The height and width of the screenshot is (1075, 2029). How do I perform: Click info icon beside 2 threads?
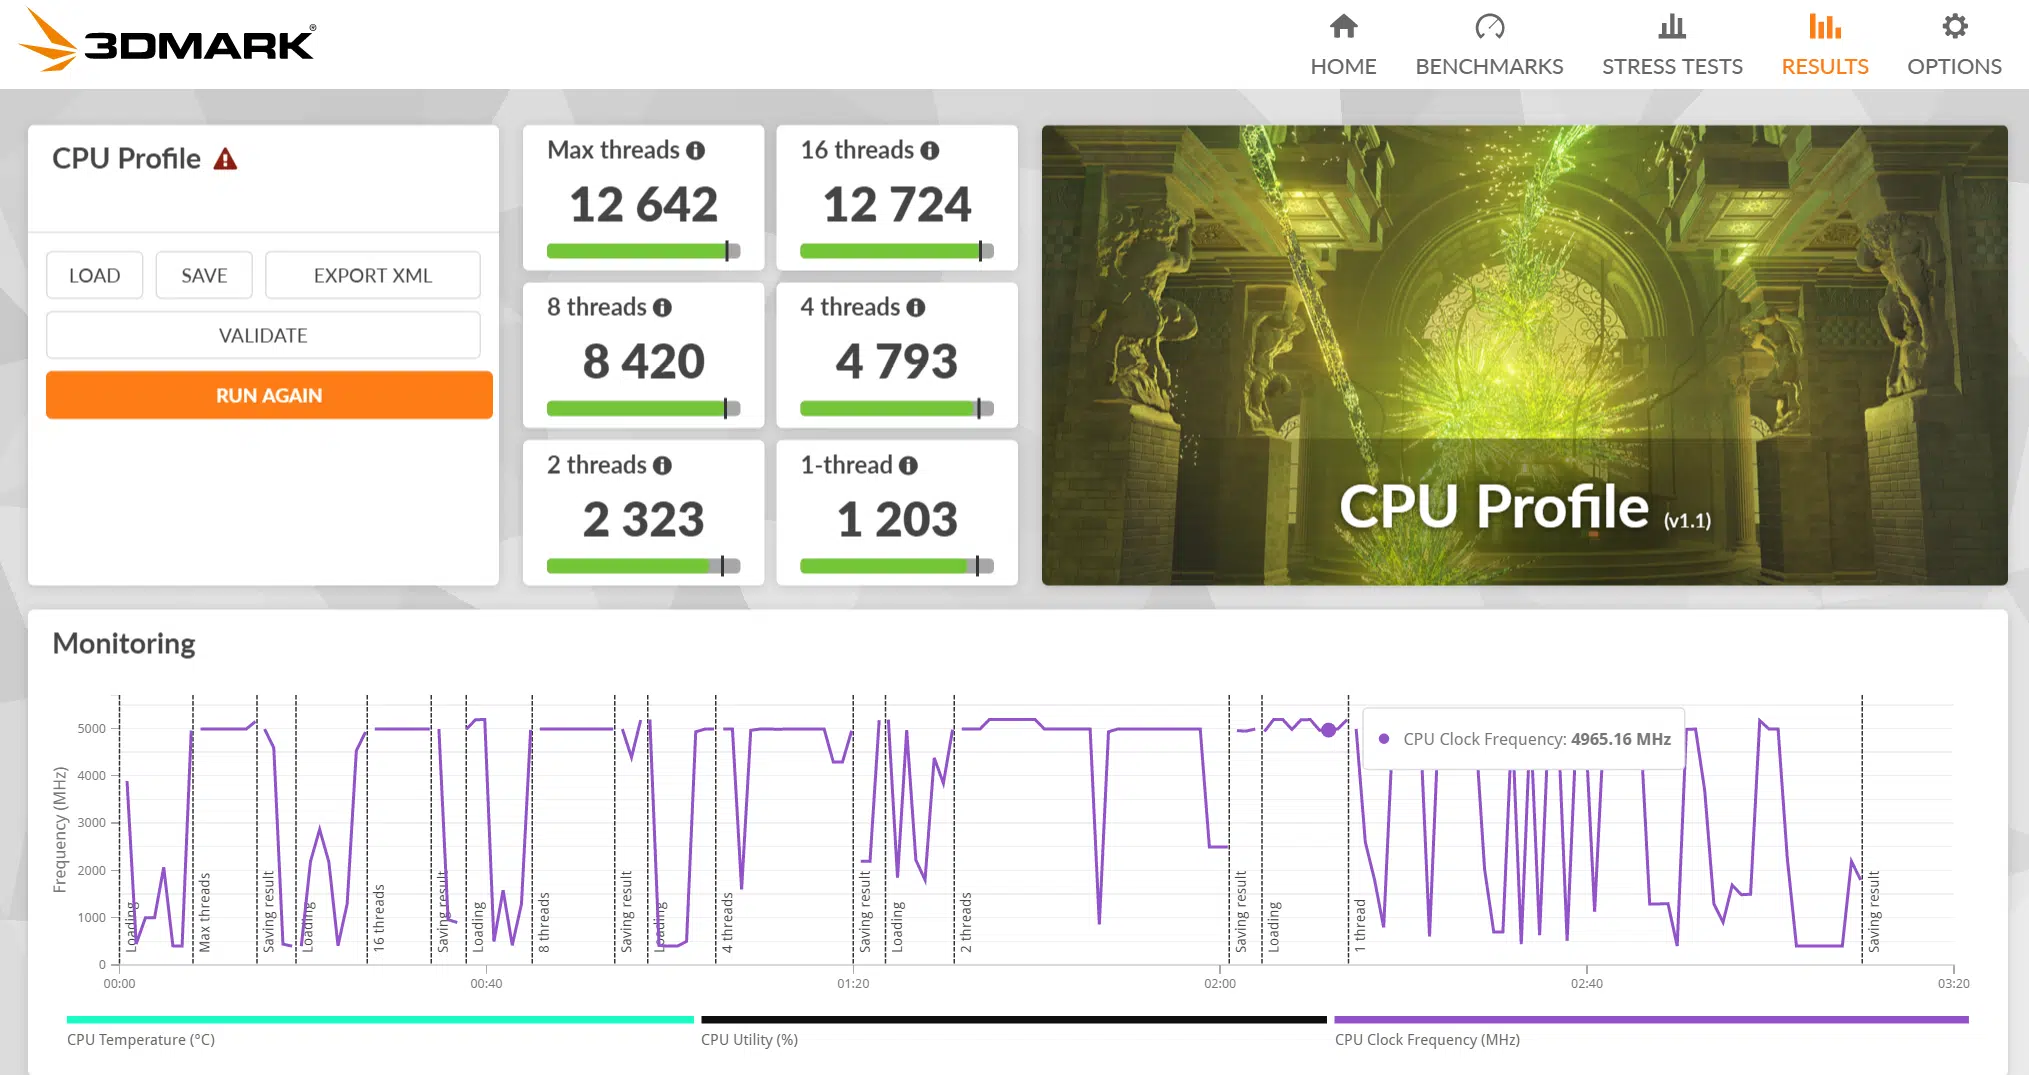click(662, 466)
